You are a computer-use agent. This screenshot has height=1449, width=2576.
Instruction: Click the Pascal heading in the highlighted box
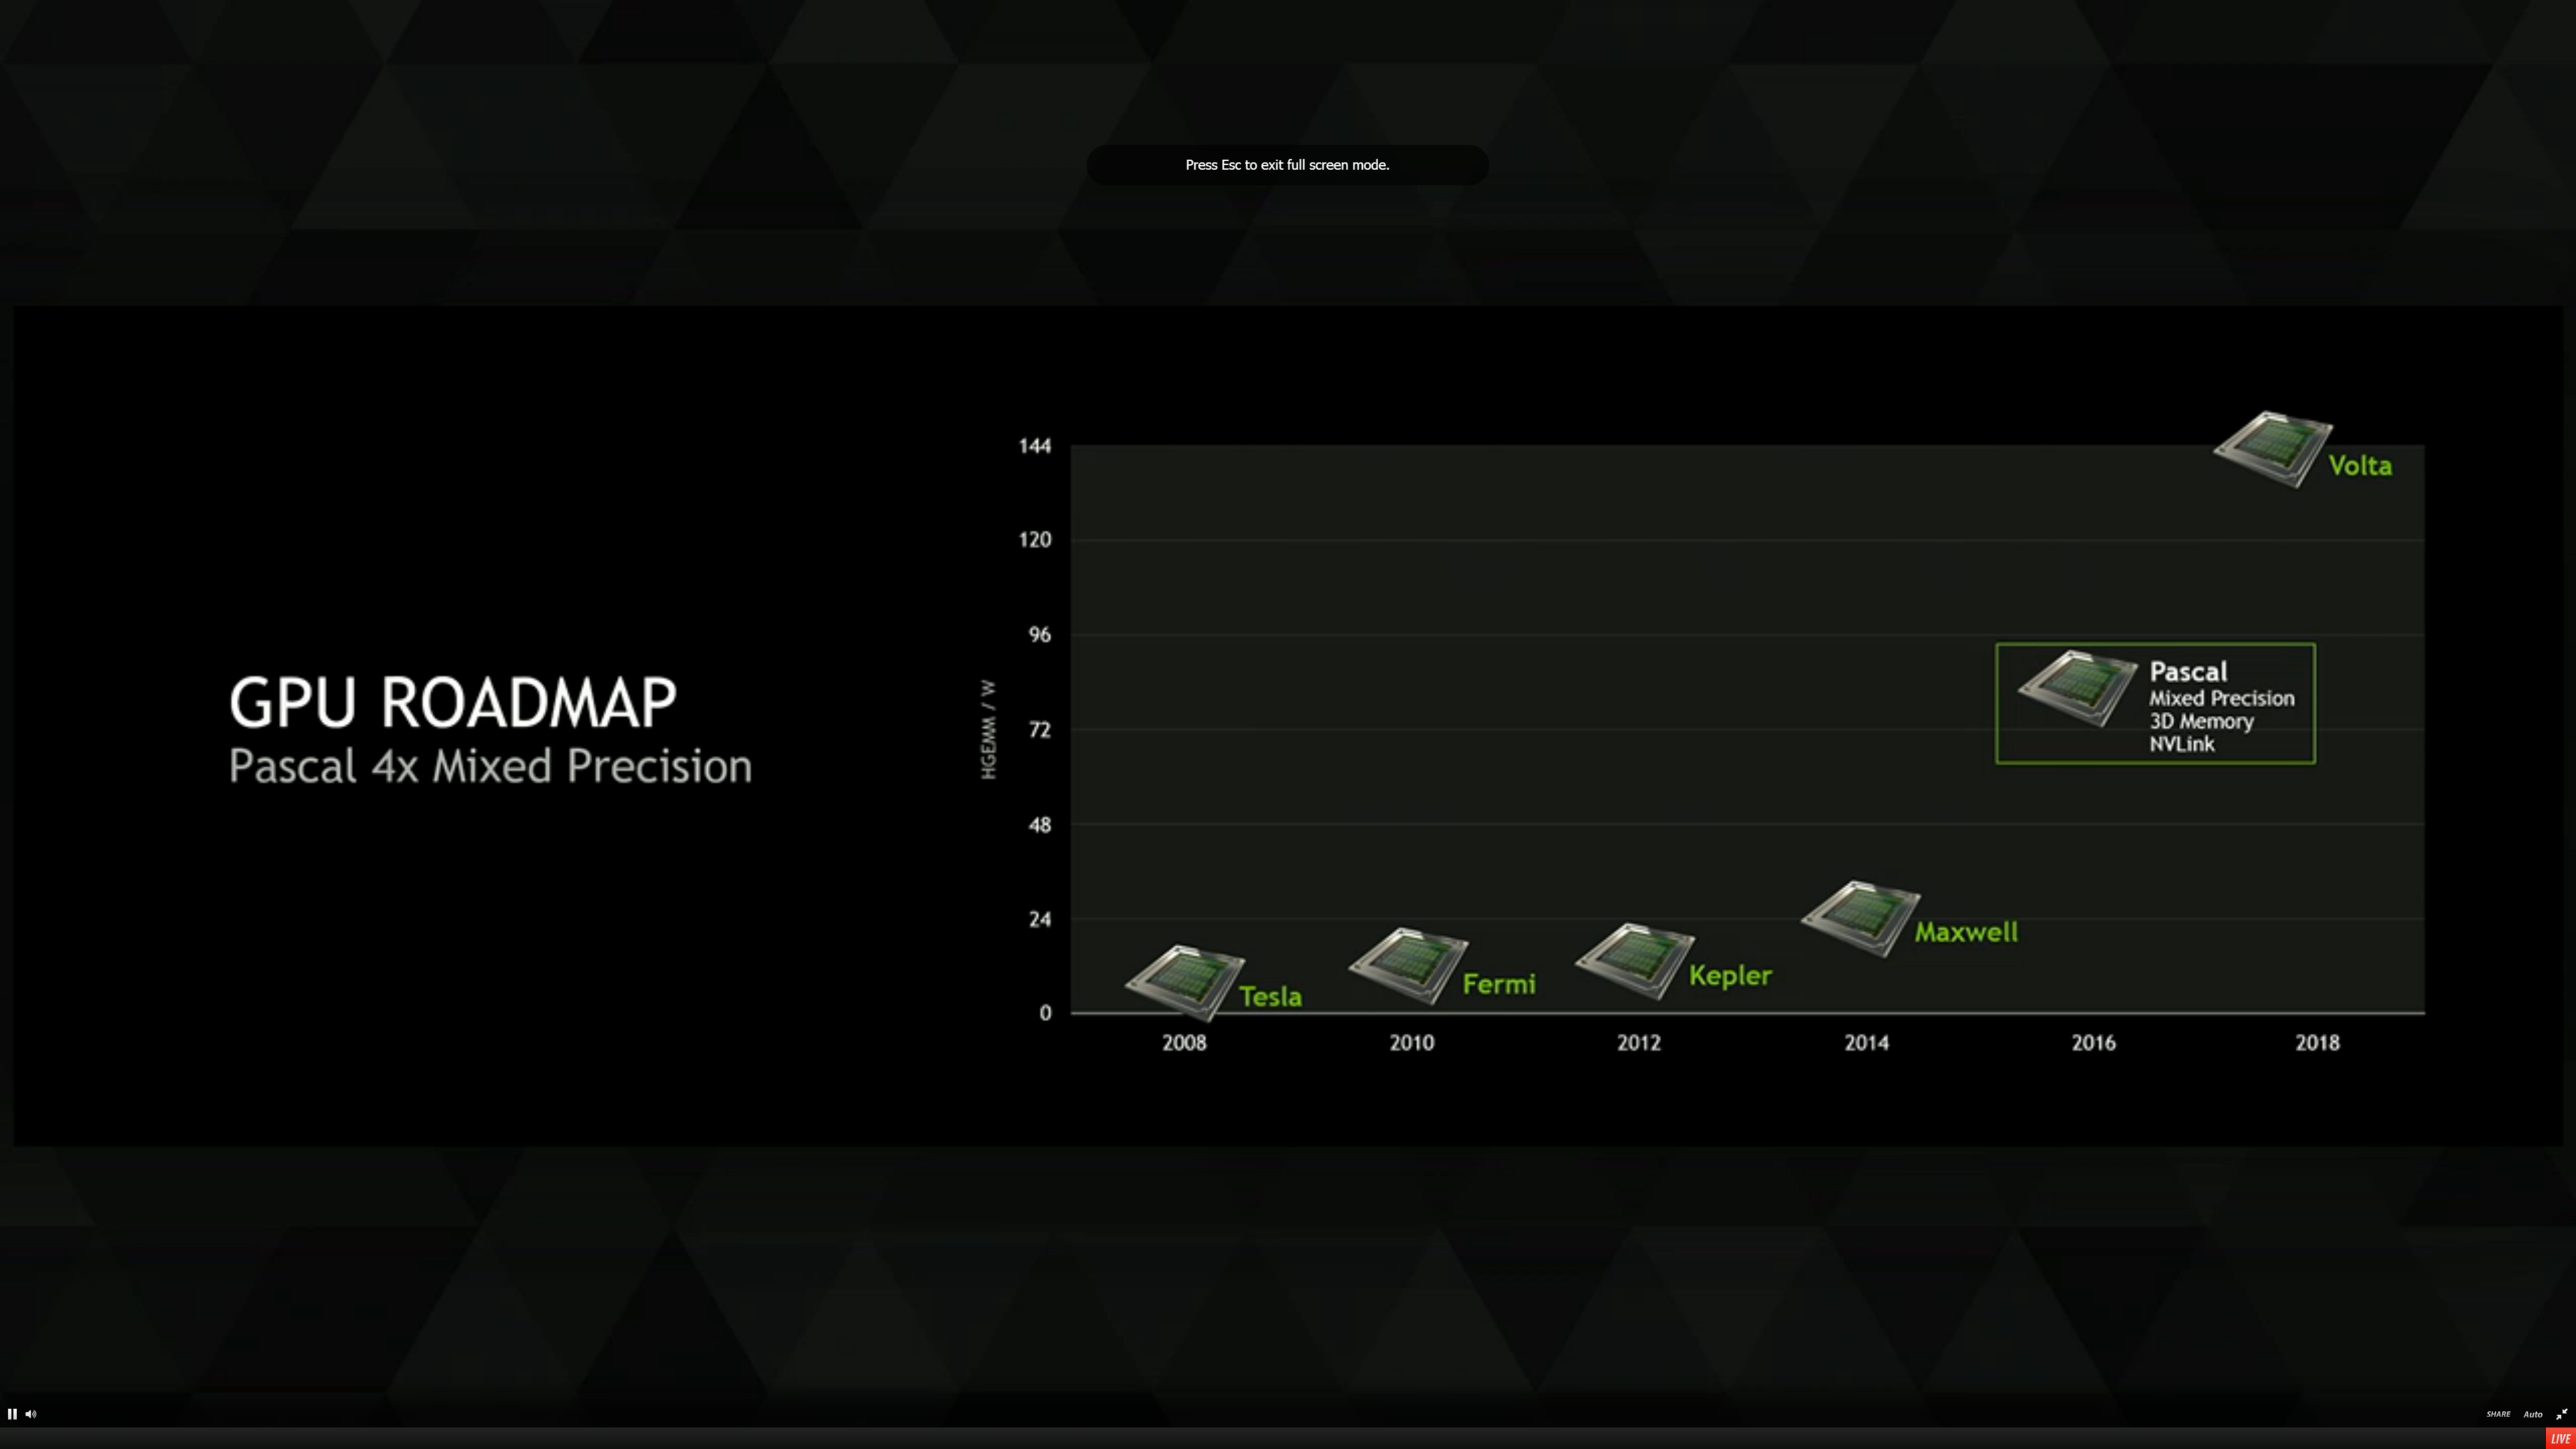2188,672
